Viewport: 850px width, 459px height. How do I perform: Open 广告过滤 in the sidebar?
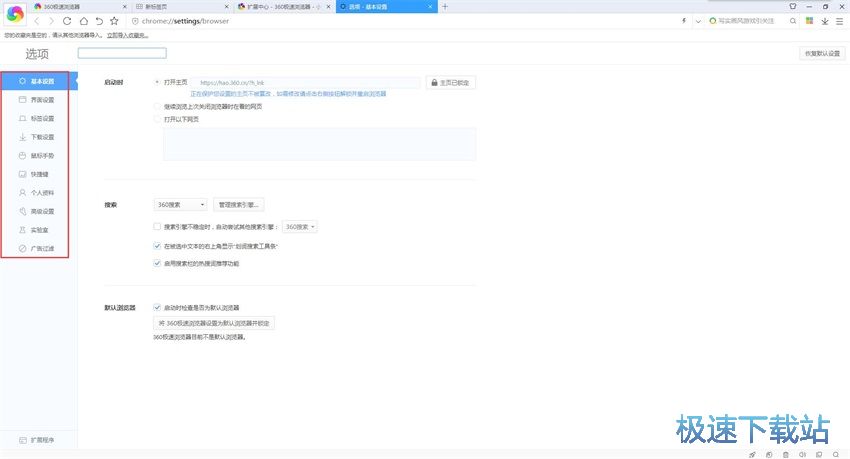tap(38, 248)
